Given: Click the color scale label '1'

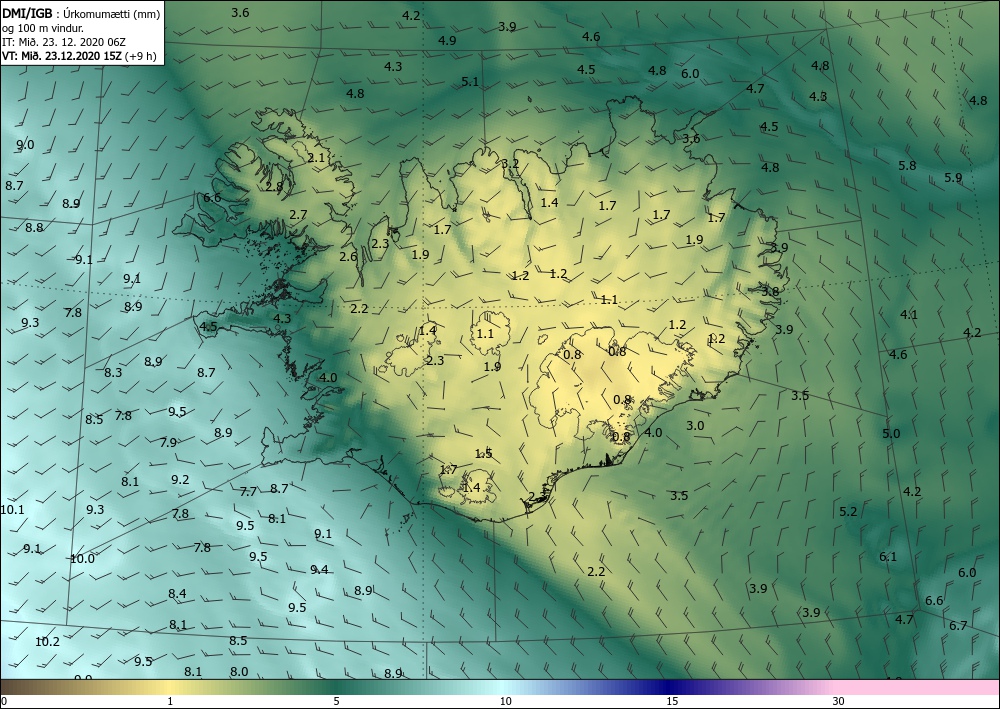Looking at the screenshot, I should pos(170,701).
